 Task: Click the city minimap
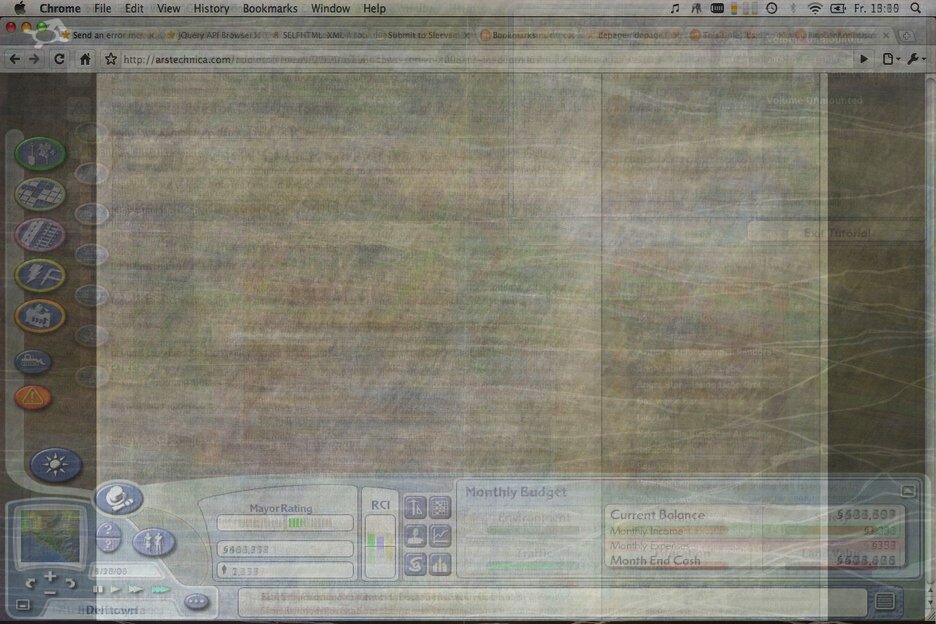50,536
